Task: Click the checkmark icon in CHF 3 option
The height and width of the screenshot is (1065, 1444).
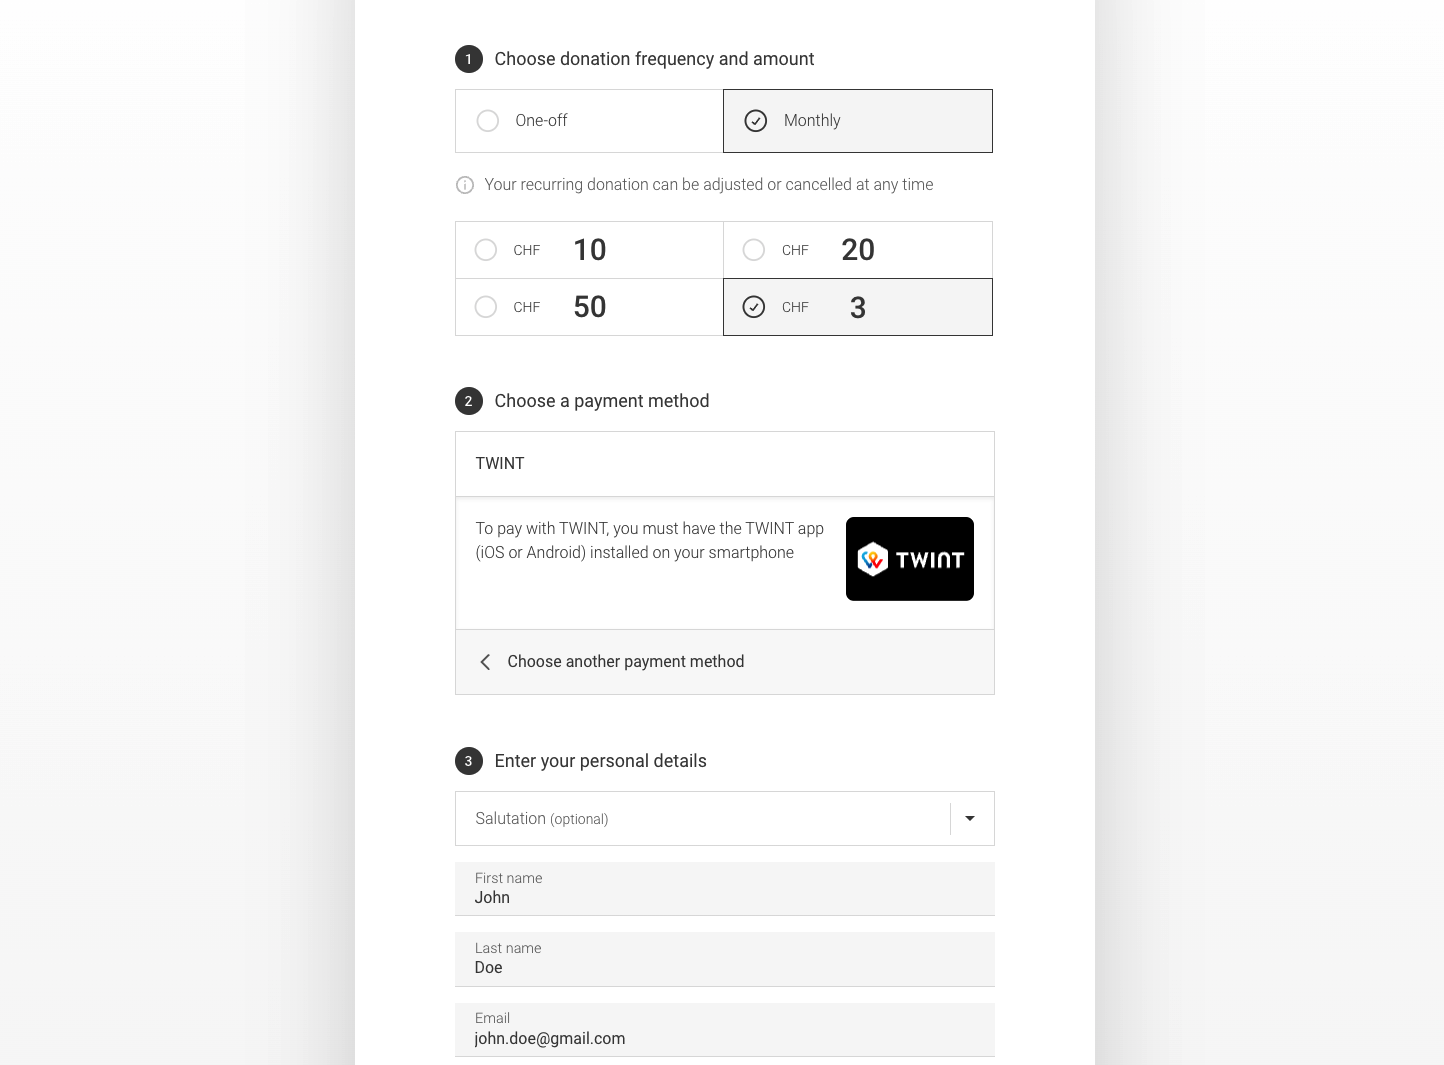Action: click(x=754, y=307)
